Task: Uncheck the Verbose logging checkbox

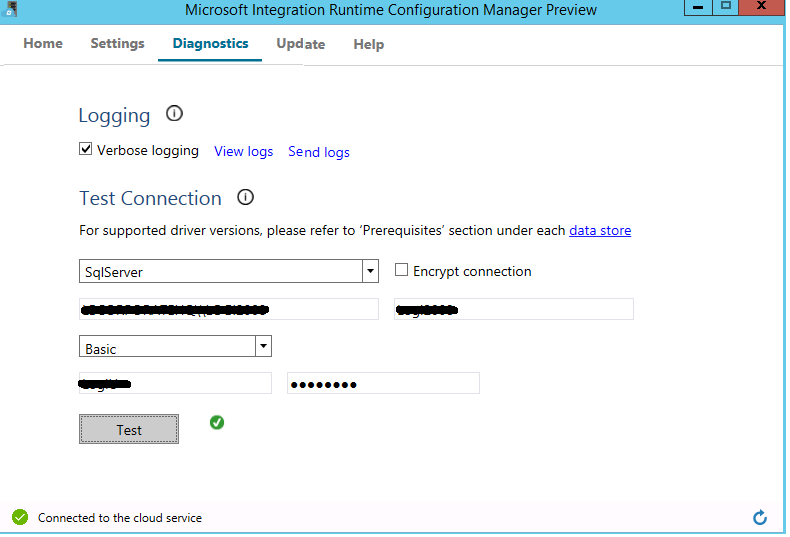Action: pos(86,149)
